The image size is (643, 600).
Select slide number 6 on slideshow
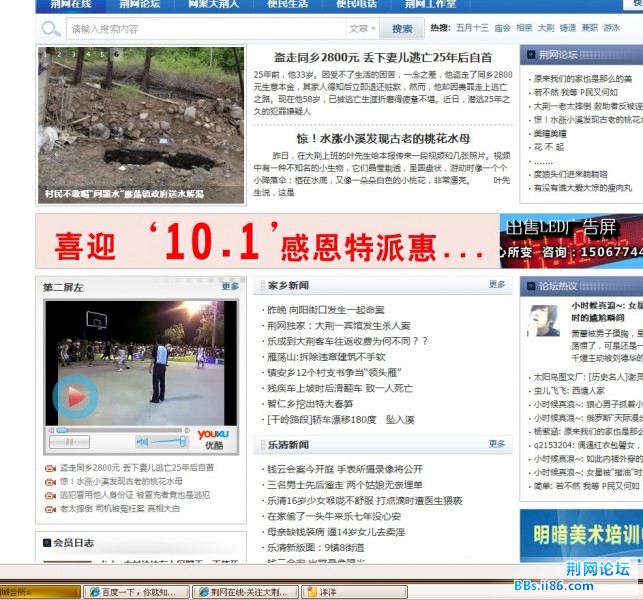point(116,54)
